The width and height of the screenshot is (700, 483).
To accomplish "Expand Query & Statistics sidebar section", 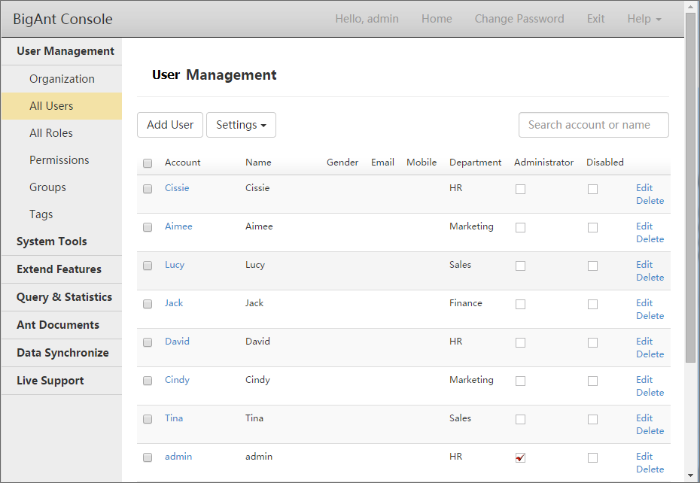I will [x=64, y=297].
